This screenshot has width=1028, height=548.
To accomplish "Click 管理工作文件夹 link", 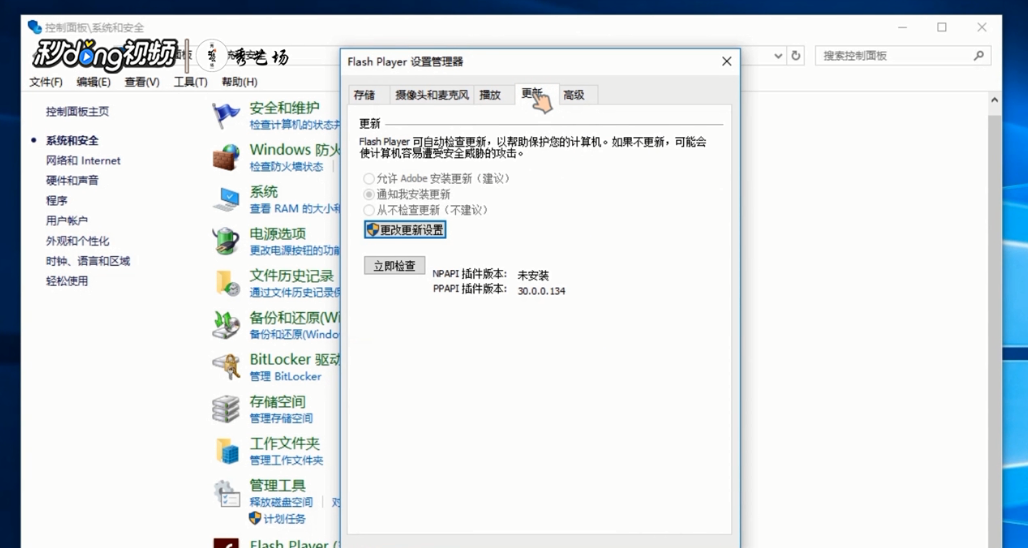I will (287, 460).
